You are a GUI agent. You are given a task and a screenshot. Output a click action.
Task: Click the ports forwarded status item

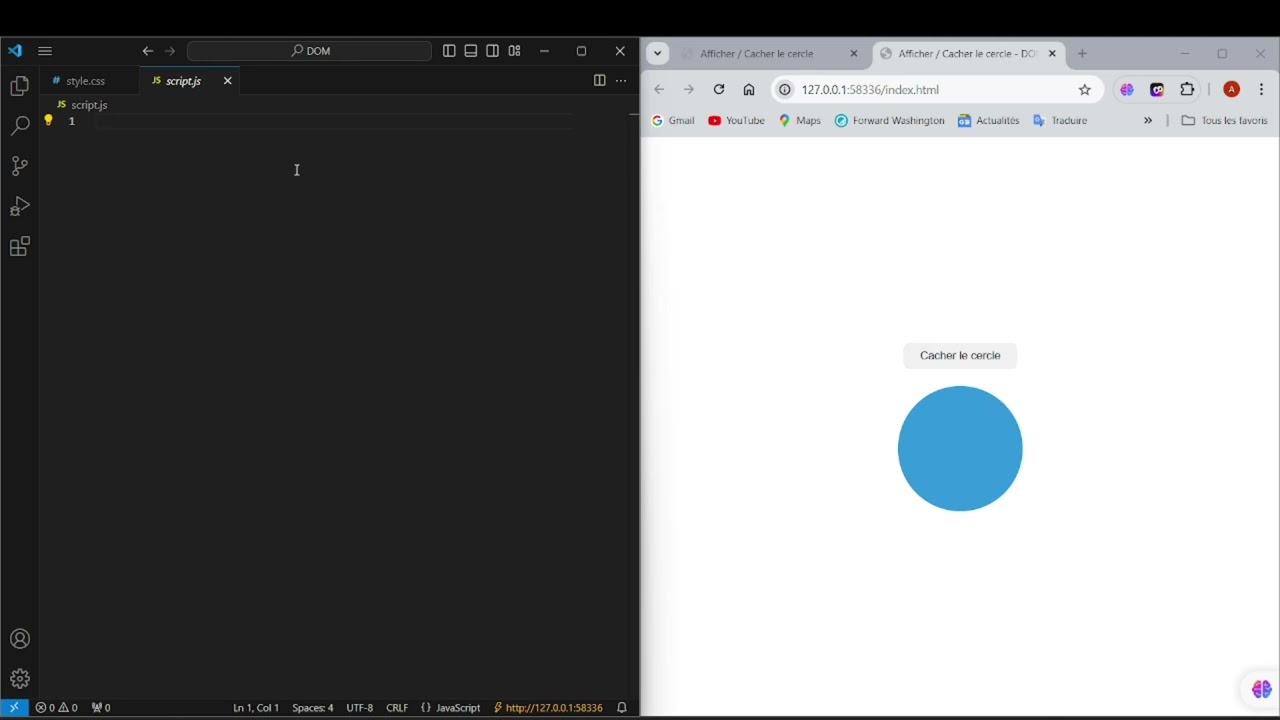pyautogui.click(x=101, y=708)
